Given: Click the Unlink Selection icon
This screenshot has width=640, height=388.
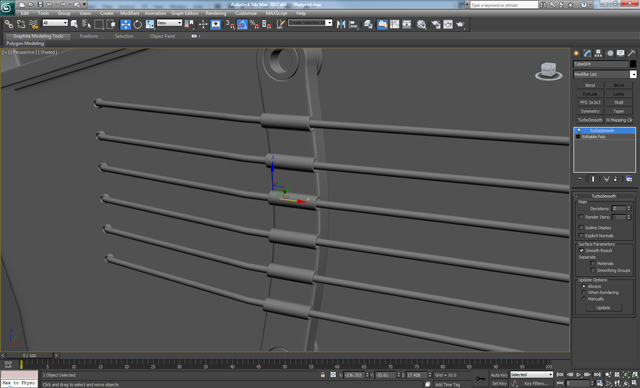Looking at the screenshot, I should (x=21, y=24).
